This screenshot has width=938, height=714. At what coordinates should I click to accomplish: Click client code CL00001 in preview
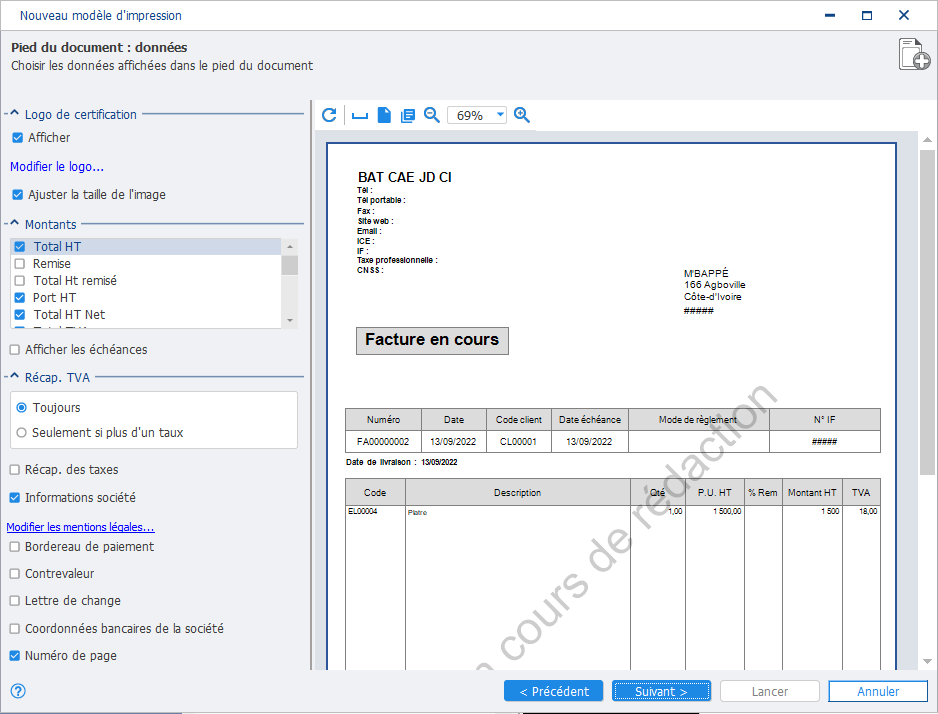pos(518,442)
